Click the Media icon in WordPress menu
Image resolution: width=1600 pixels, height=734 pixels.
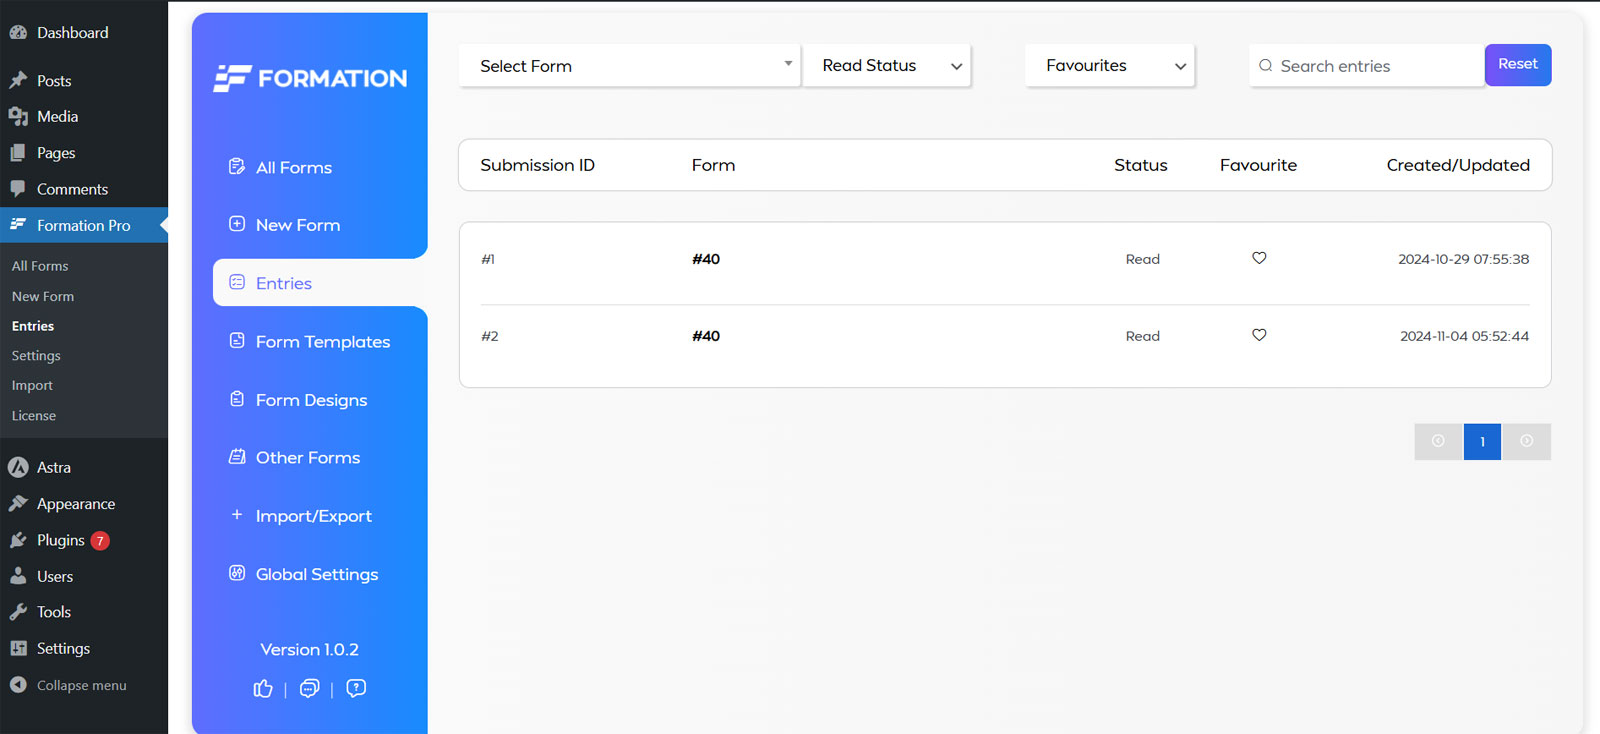click(x=18, y=116)
